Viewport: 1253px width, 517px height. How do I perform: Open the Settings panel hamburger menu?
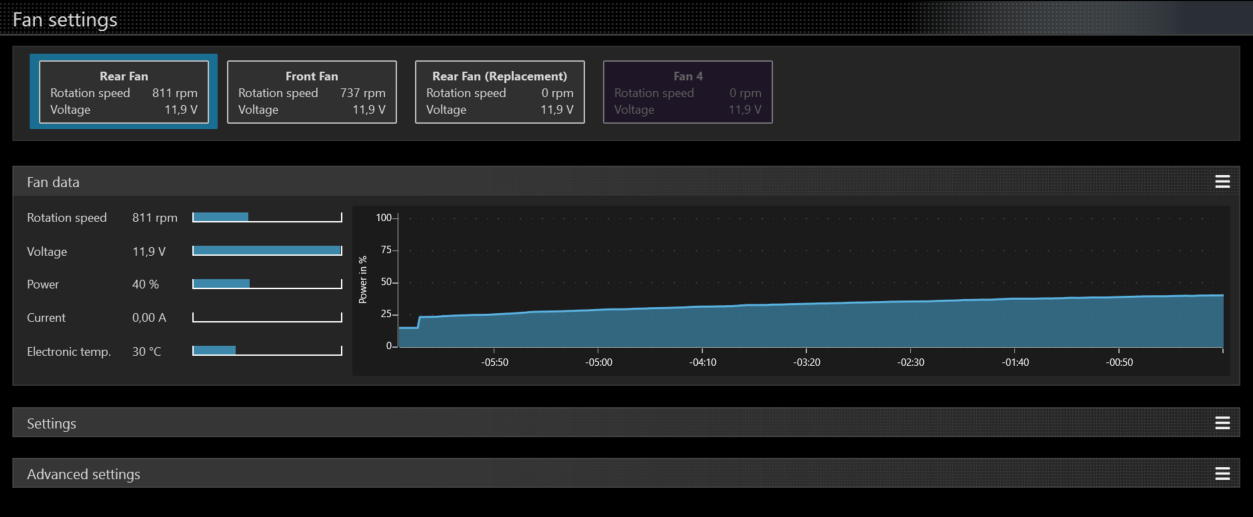pos(1222,423)
